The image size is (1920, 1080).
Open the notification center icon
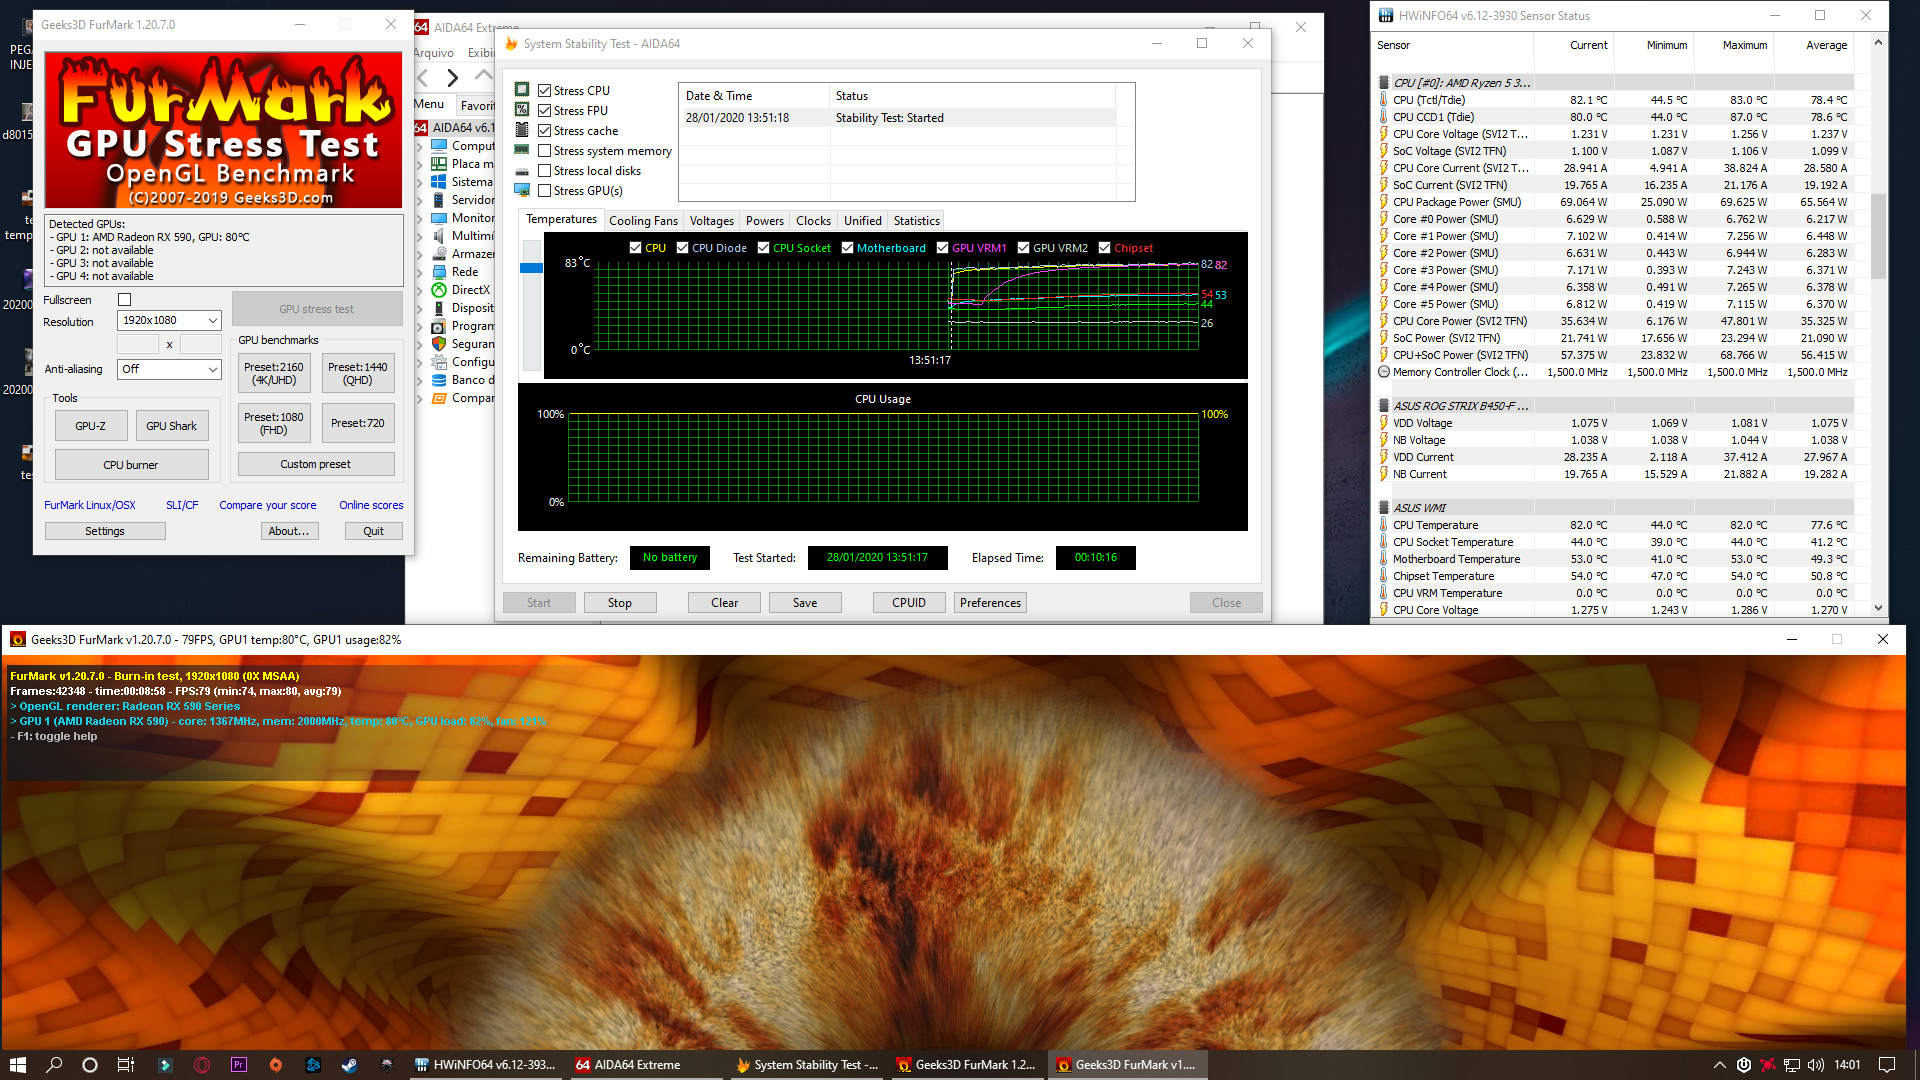pyautogui.click(x=1887, y=1065)
